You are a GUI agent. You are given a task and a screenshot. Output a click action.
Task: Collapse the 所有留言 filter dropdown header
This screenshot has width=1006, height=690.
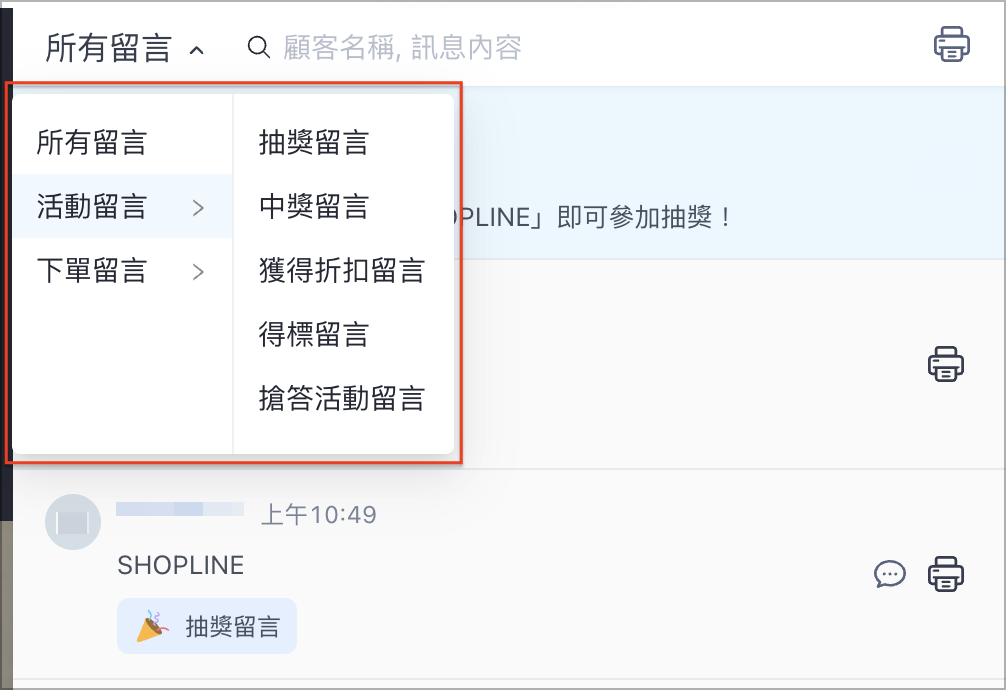124,48
